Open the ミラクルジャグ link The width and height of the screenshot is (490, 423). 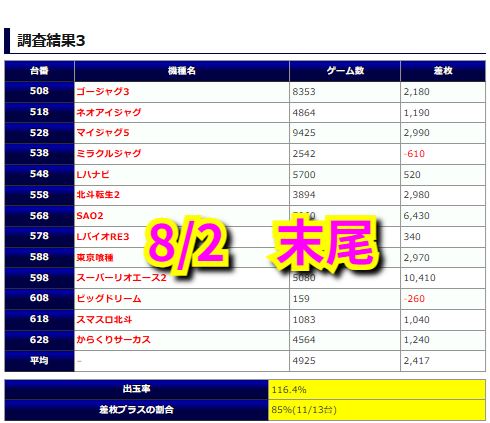[109, 154]
